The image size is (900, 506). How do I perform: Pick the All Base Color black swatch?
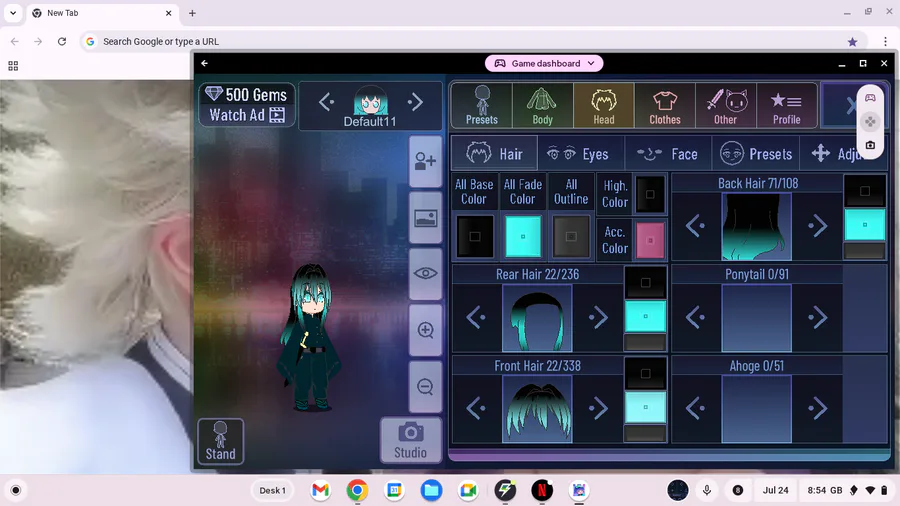(x=475, y=236)
